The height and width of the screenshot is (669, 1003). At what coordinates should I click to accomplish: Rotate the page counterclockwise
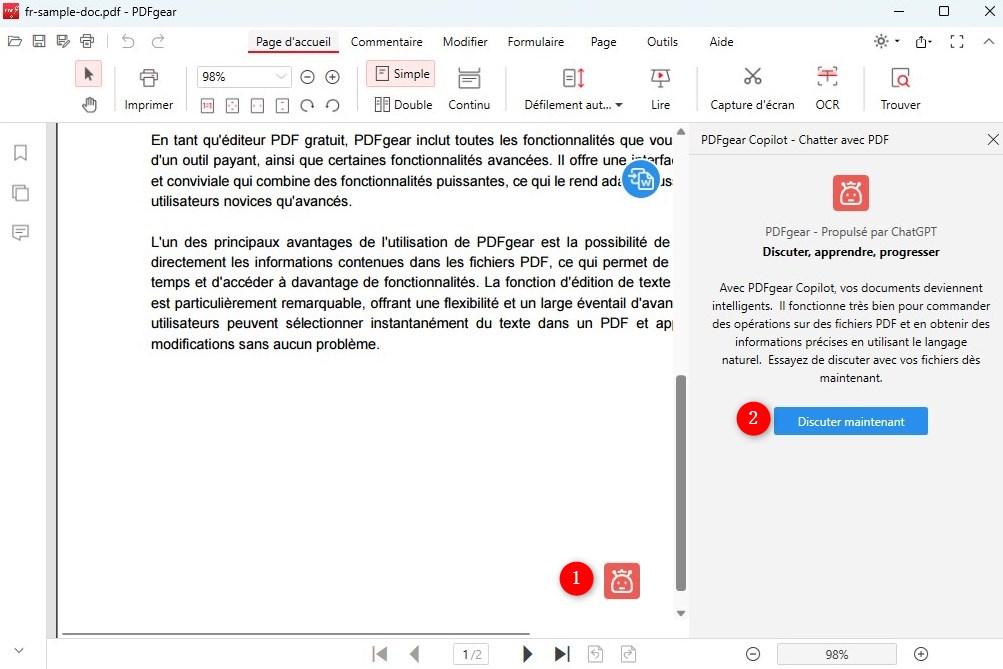pos(333,106)
